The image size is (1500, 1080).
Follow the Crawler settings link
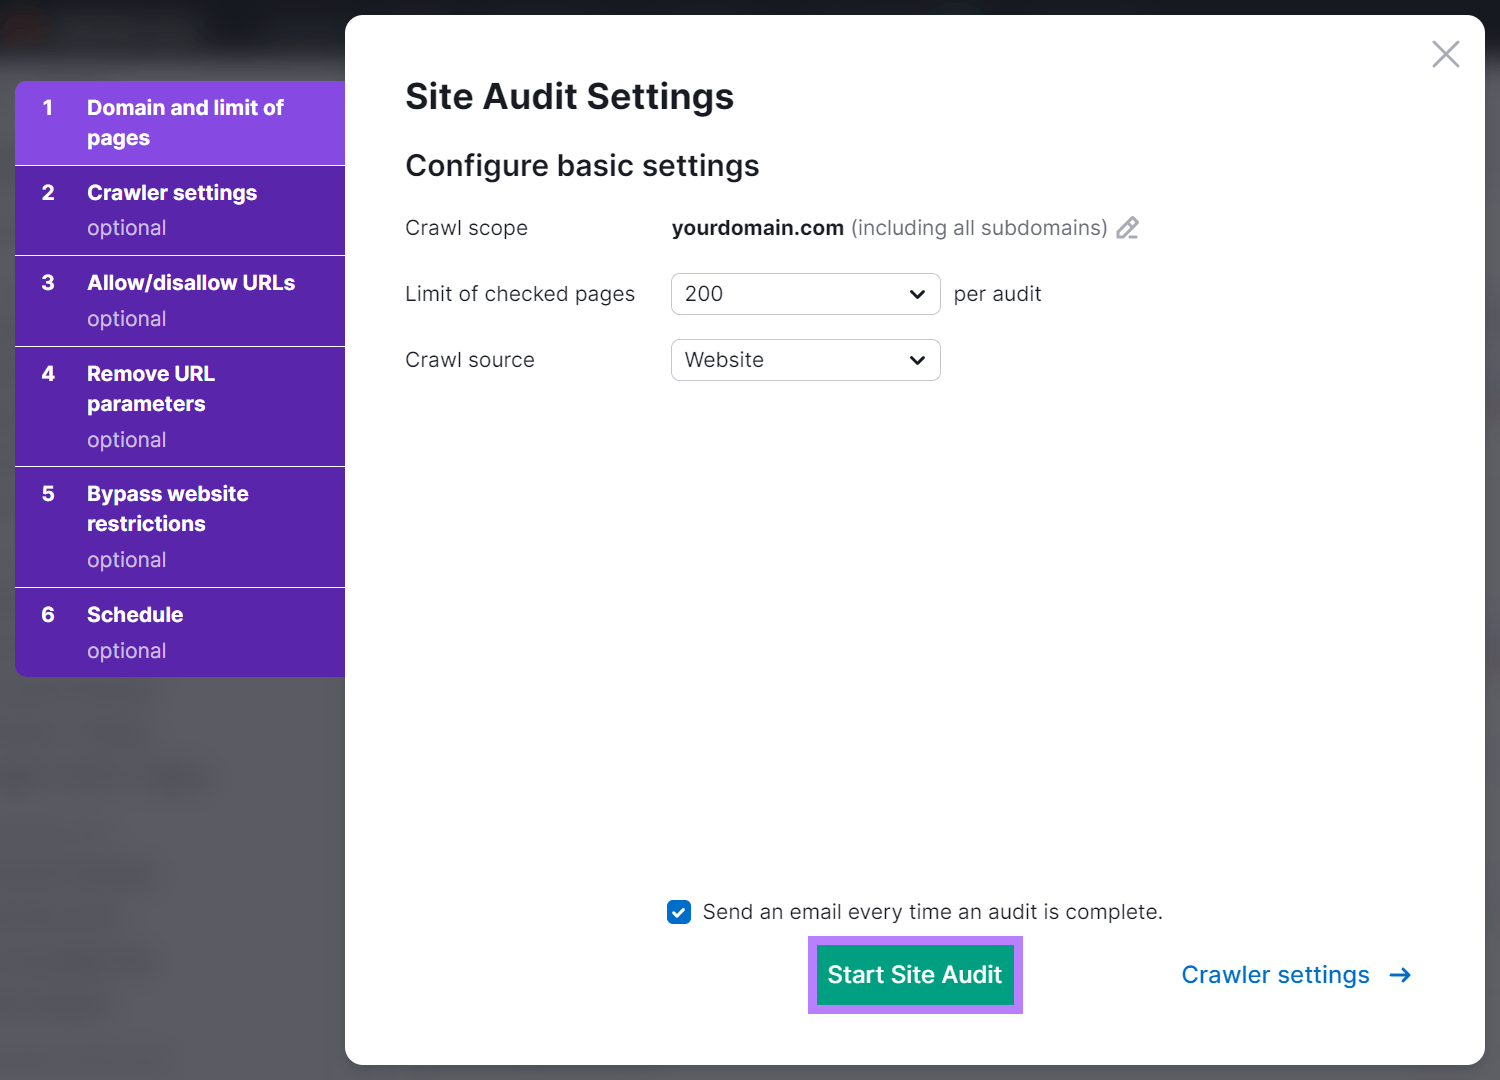coord(1276,975)
